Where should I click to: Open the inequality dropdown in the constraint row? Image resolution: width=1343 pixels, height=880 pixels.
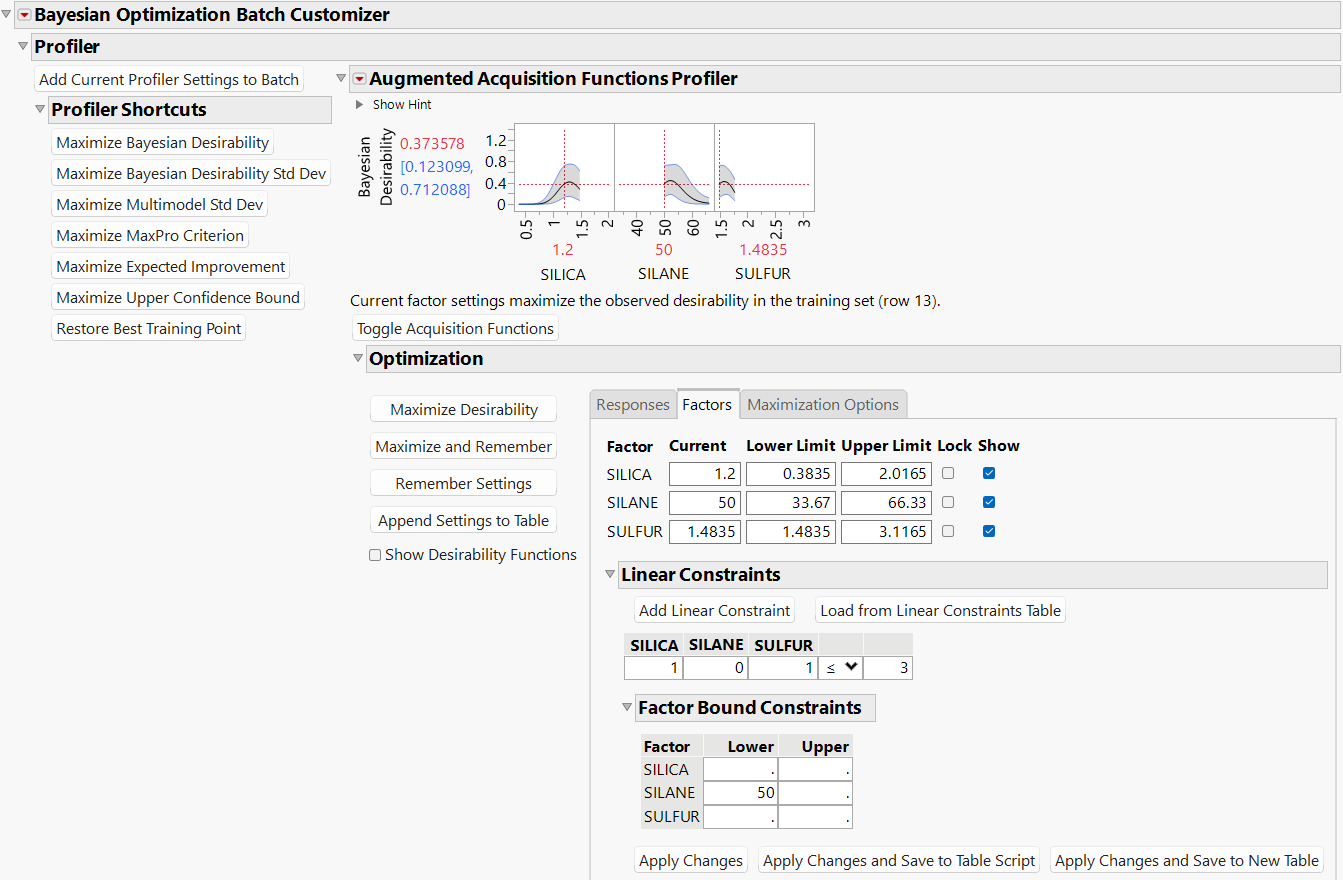[840, 667]
